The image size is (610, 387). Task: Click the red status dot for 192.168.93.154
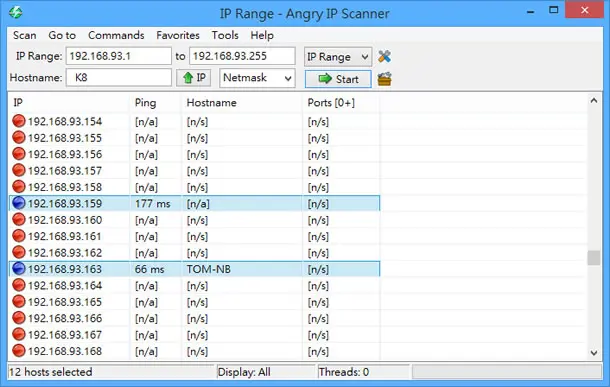tap(19, 121)
